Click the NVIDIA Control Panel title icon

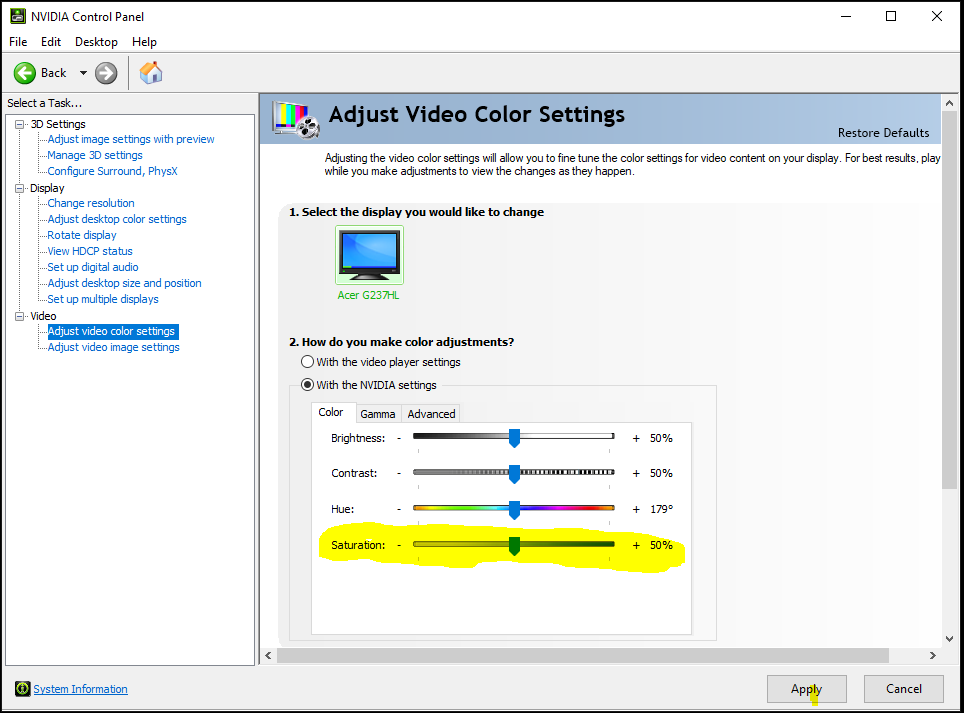(x=18, y=17)
